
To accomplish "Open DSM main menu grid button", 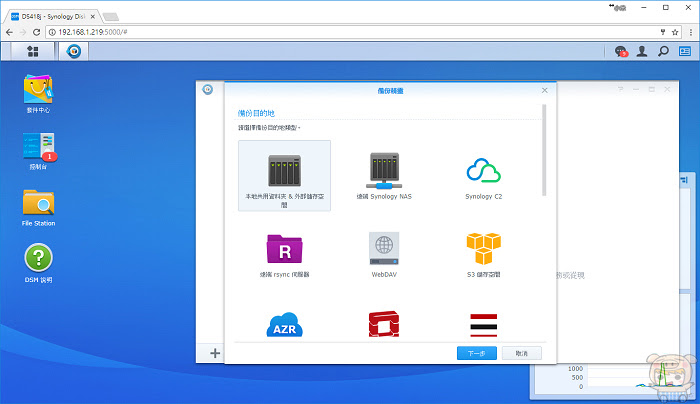I will point(33,51).
